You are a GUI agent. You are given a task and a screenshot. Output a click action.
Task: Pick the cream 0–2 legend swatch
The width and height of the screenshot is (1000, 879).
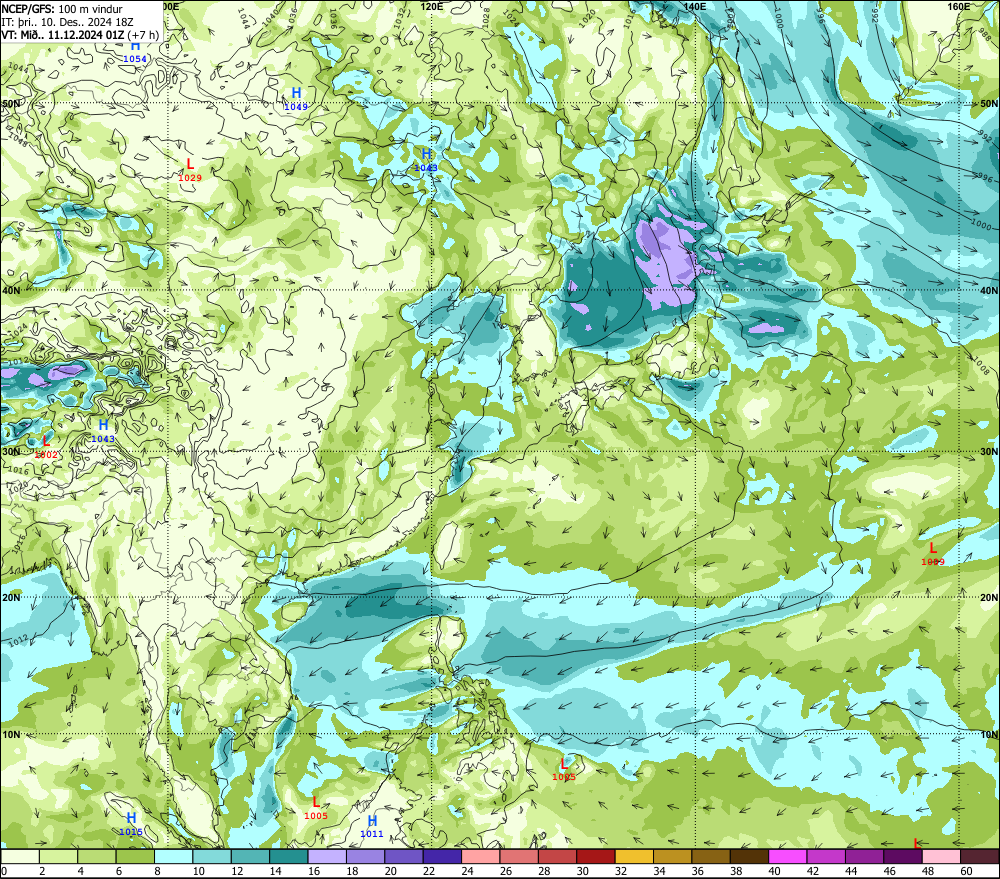point(20,856)
